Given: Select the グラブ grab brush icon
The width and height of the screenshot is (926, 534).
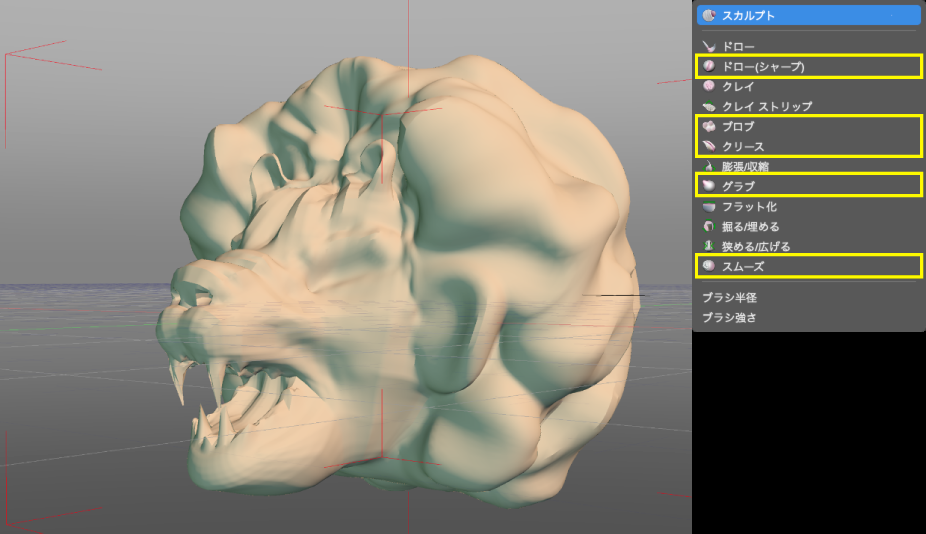Looking at the screenshot, I should click(709, 186).
